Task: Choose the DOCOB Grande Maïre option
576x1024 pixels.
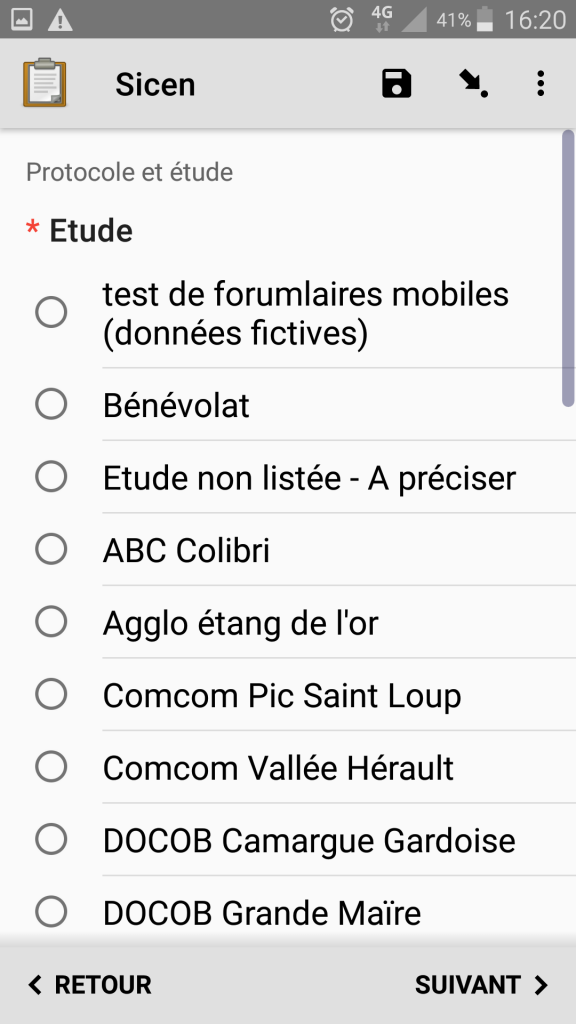Action: 288,912
